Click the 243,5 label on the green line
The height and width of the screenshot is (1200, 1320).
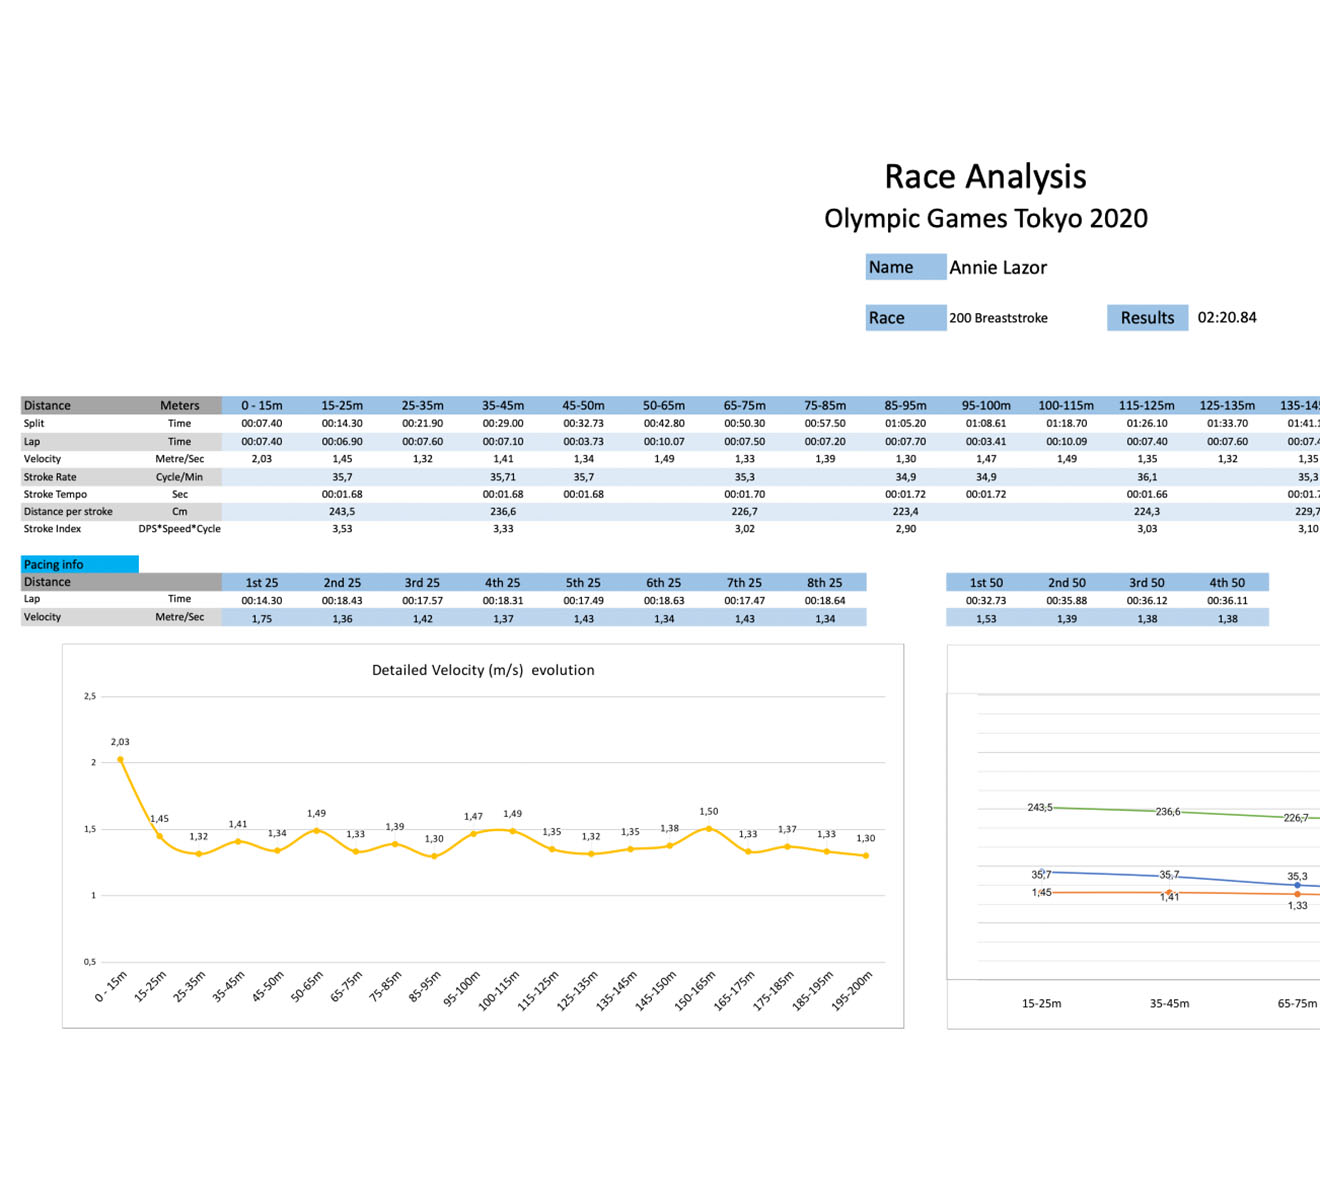1039,807
